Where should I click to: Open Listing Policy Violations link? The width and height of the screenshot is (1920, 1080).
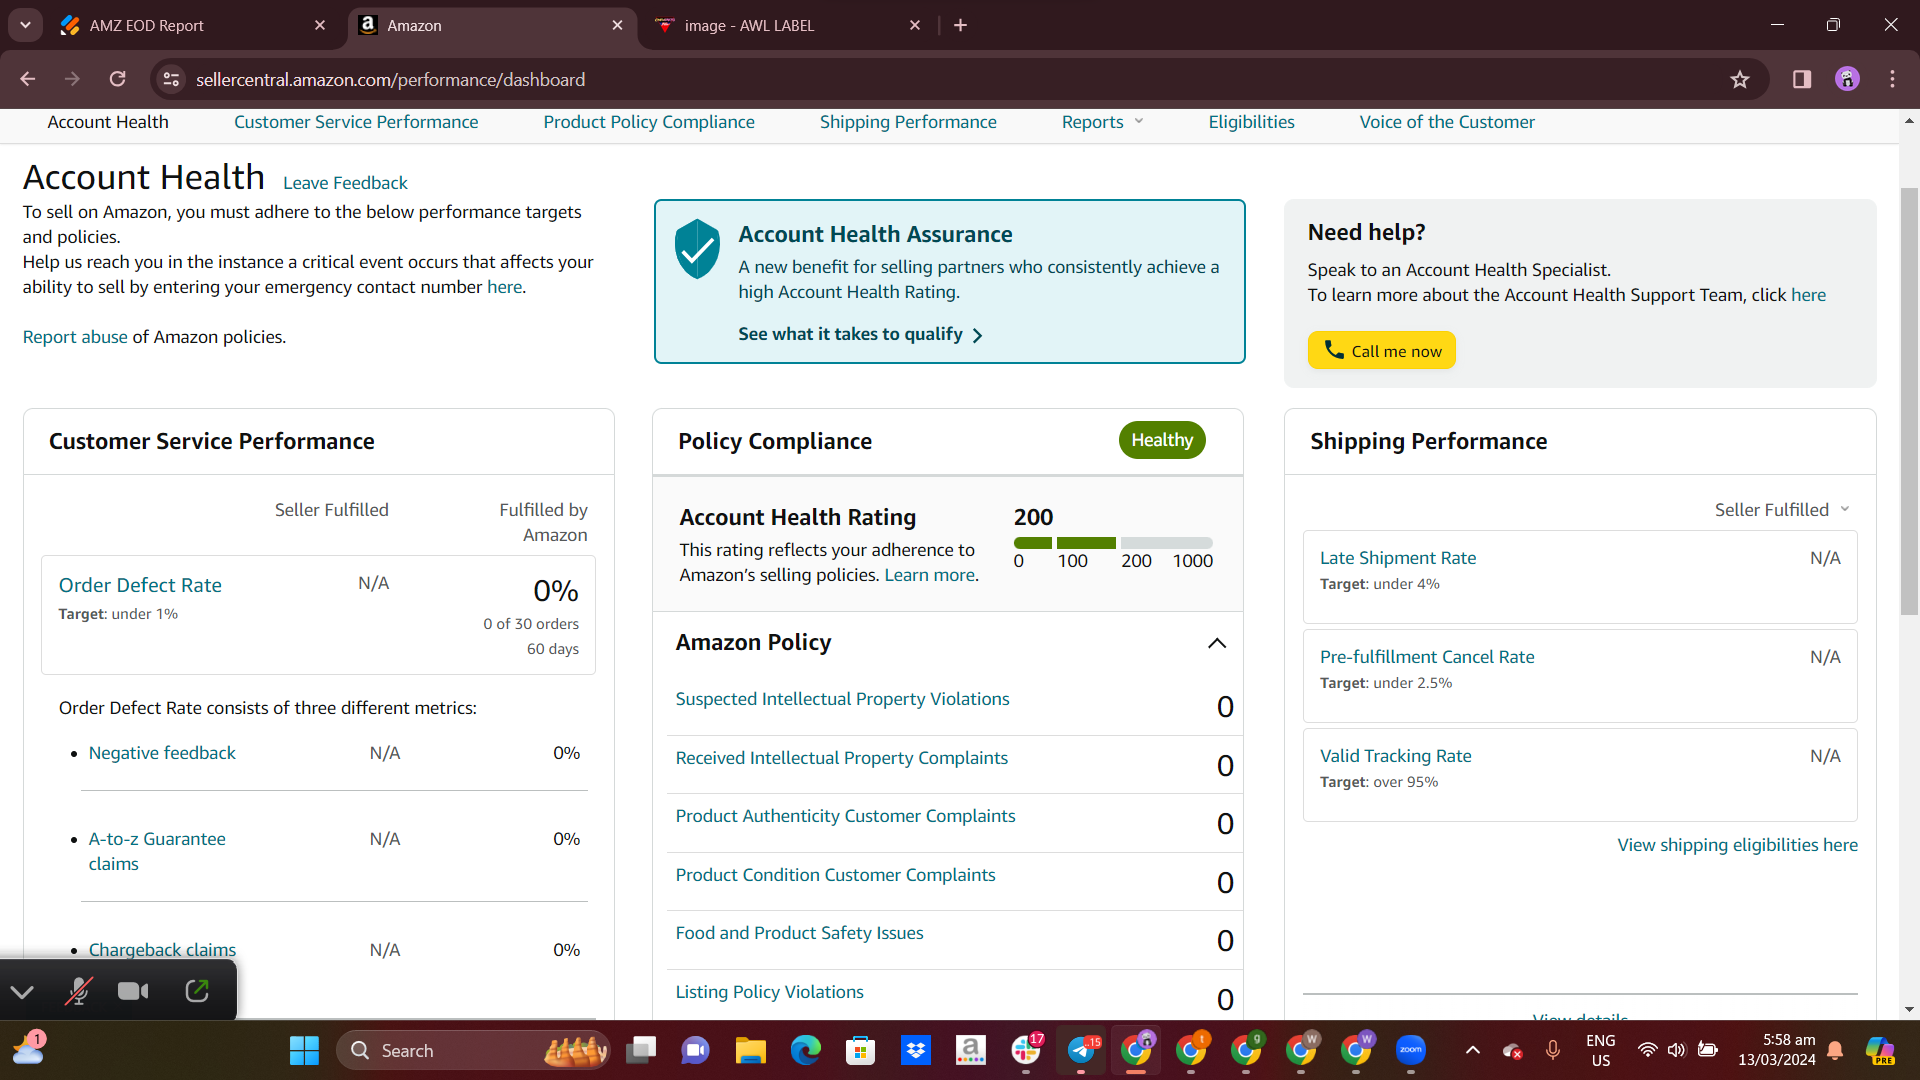click(769, 992)
